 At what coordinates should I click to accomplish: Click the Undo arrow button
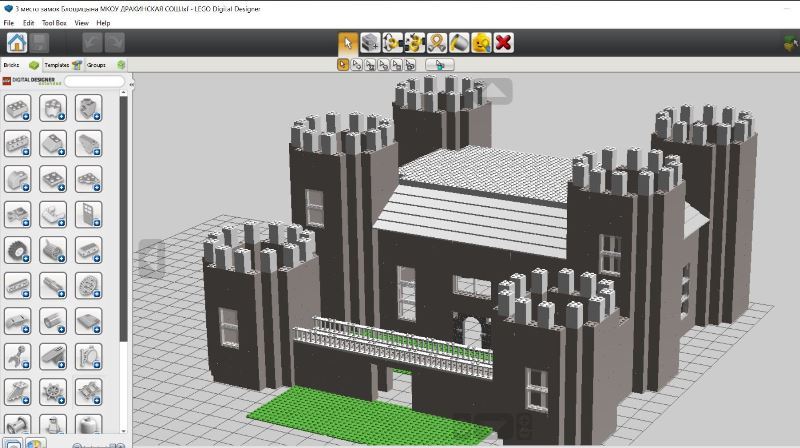[92, 42]
